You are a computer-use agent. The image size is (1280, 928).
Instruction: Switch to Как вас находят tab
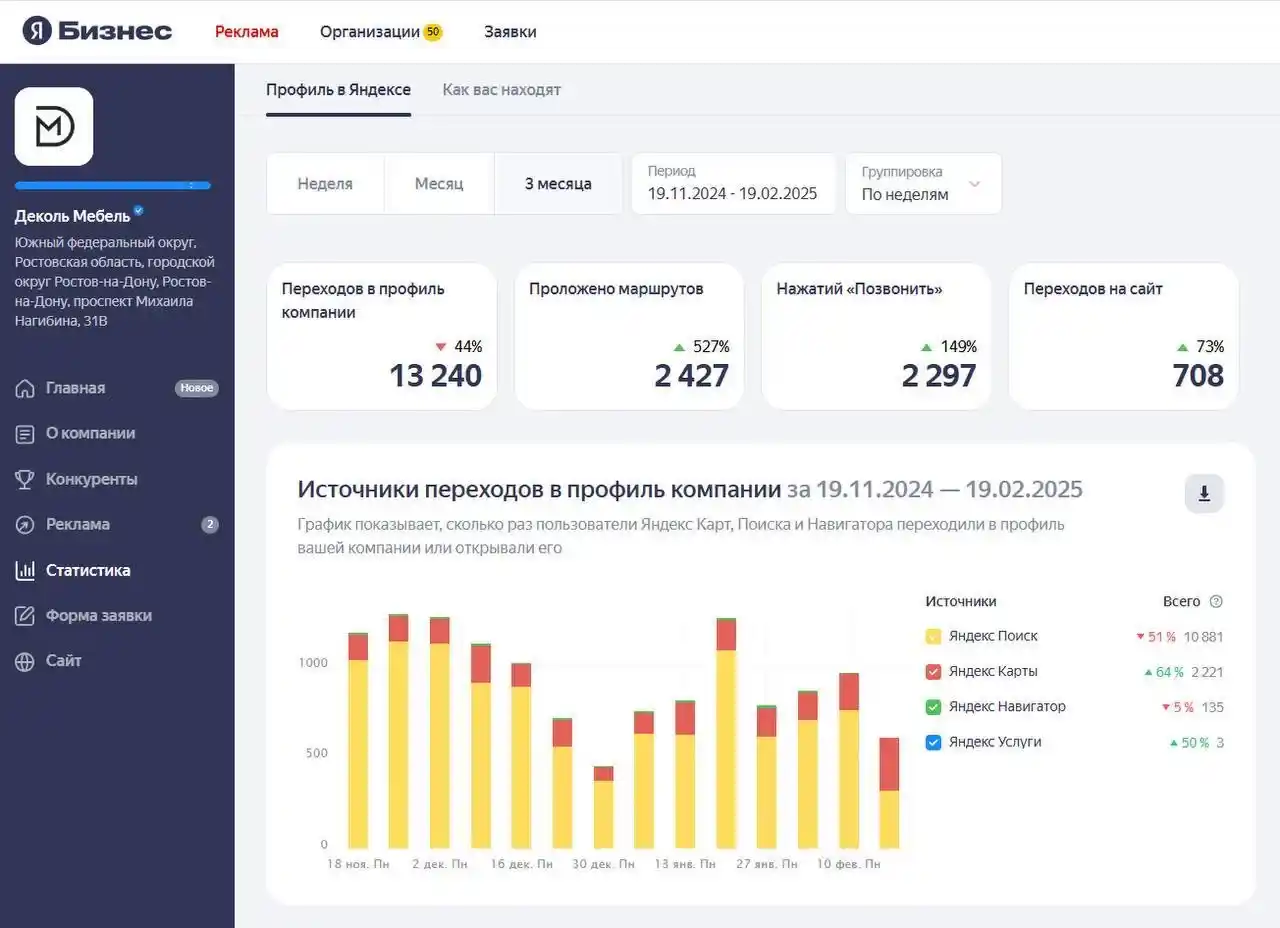coord(502,90)
